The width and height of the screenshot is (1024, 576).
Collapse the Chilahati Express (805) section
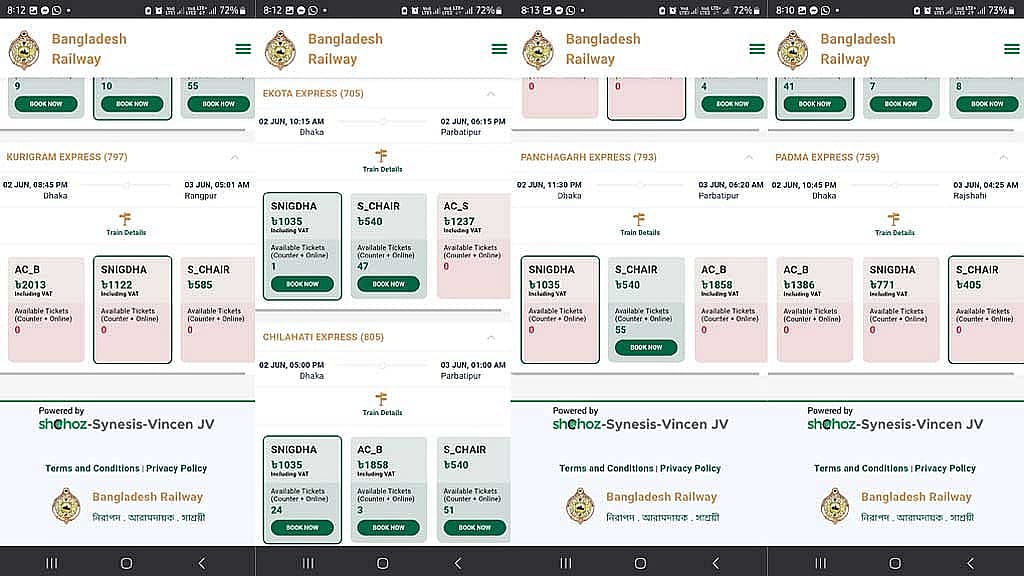tap(490, 338)
